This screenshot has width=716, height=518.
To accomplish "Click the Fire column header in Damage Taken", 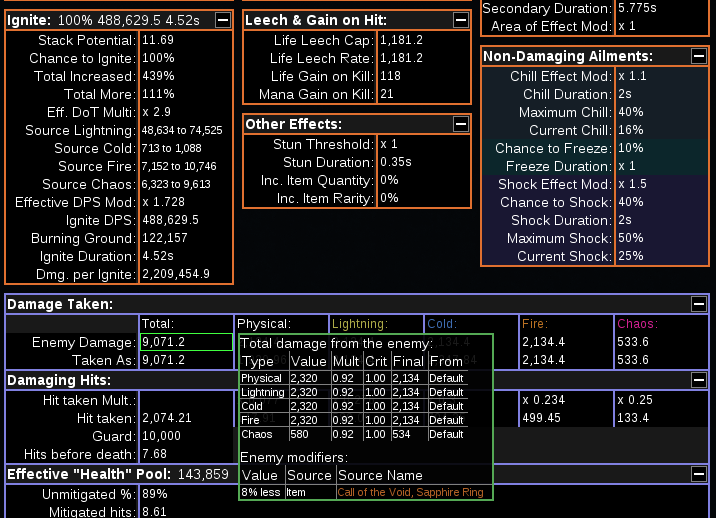I will [535, 324].
